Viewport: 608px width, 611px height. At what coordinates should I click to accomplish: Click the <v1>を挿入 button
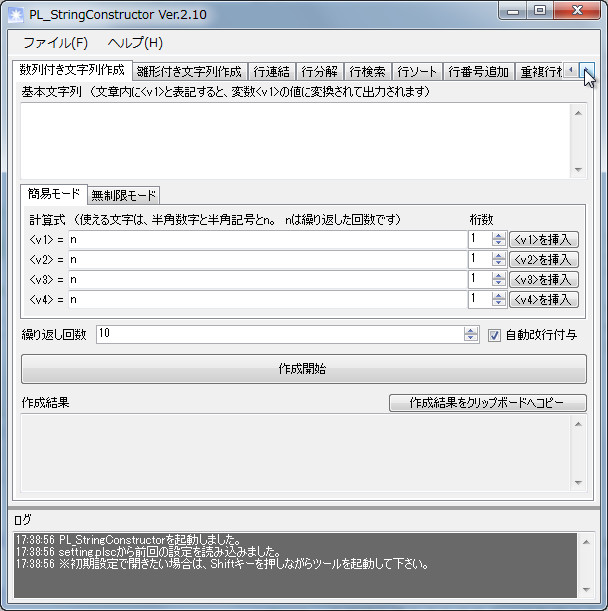(x=544, y=240)
